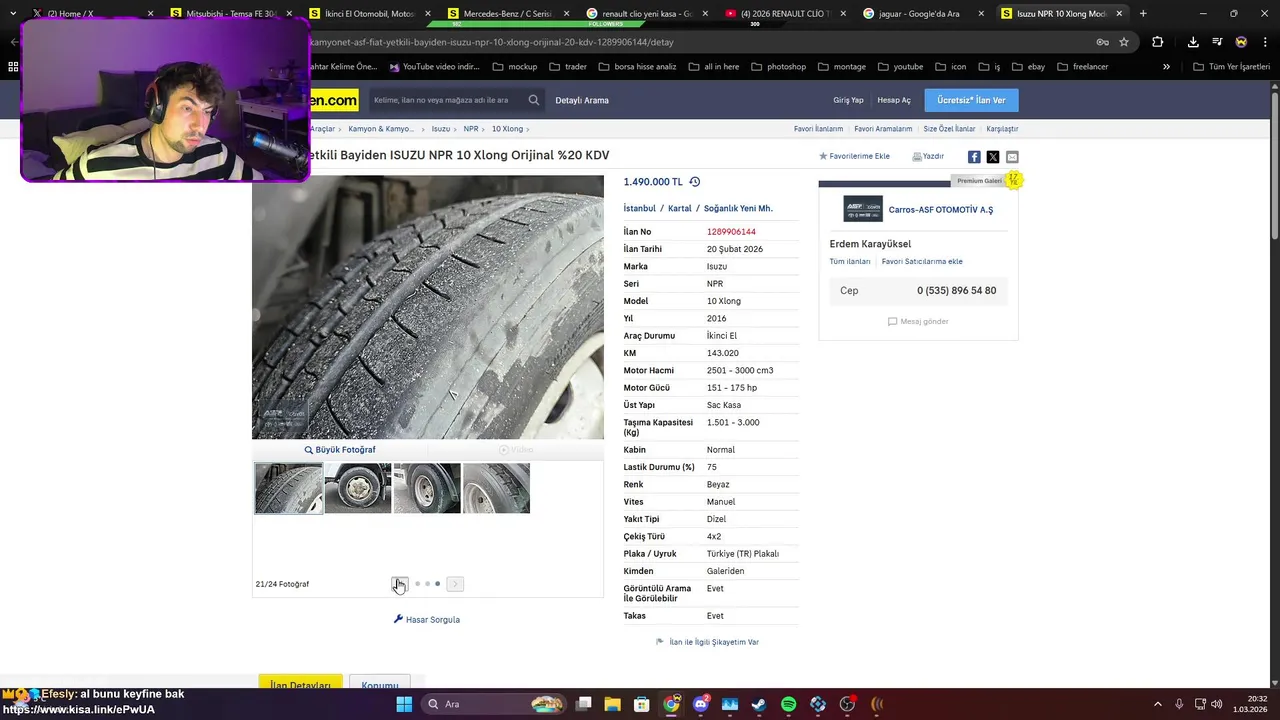Click the İlan ile İlgili Şikayetim Var link

tap(714, 642)
